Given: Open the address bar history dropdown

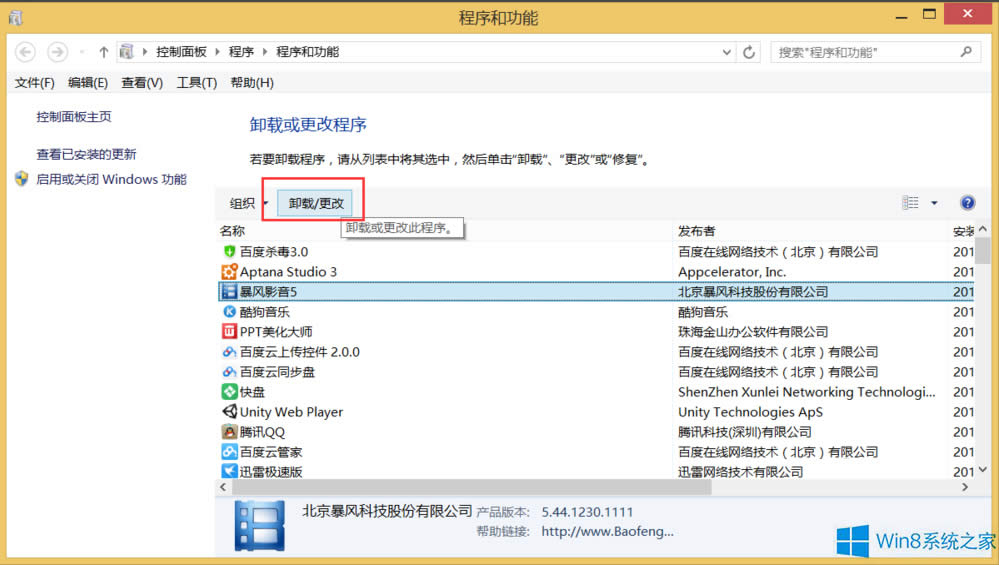Looking at the screenshot, I should 726,52.
